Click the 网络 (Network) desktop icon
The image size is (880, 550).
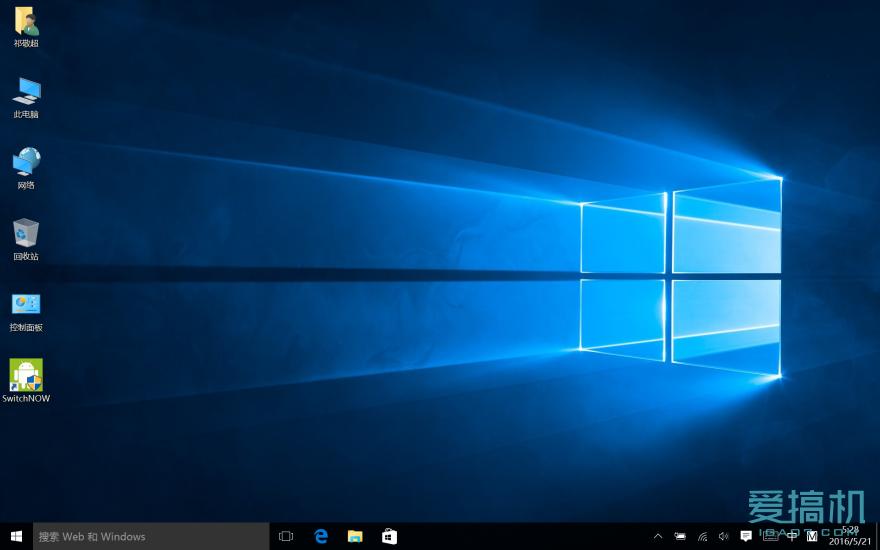tap(26, 163)
